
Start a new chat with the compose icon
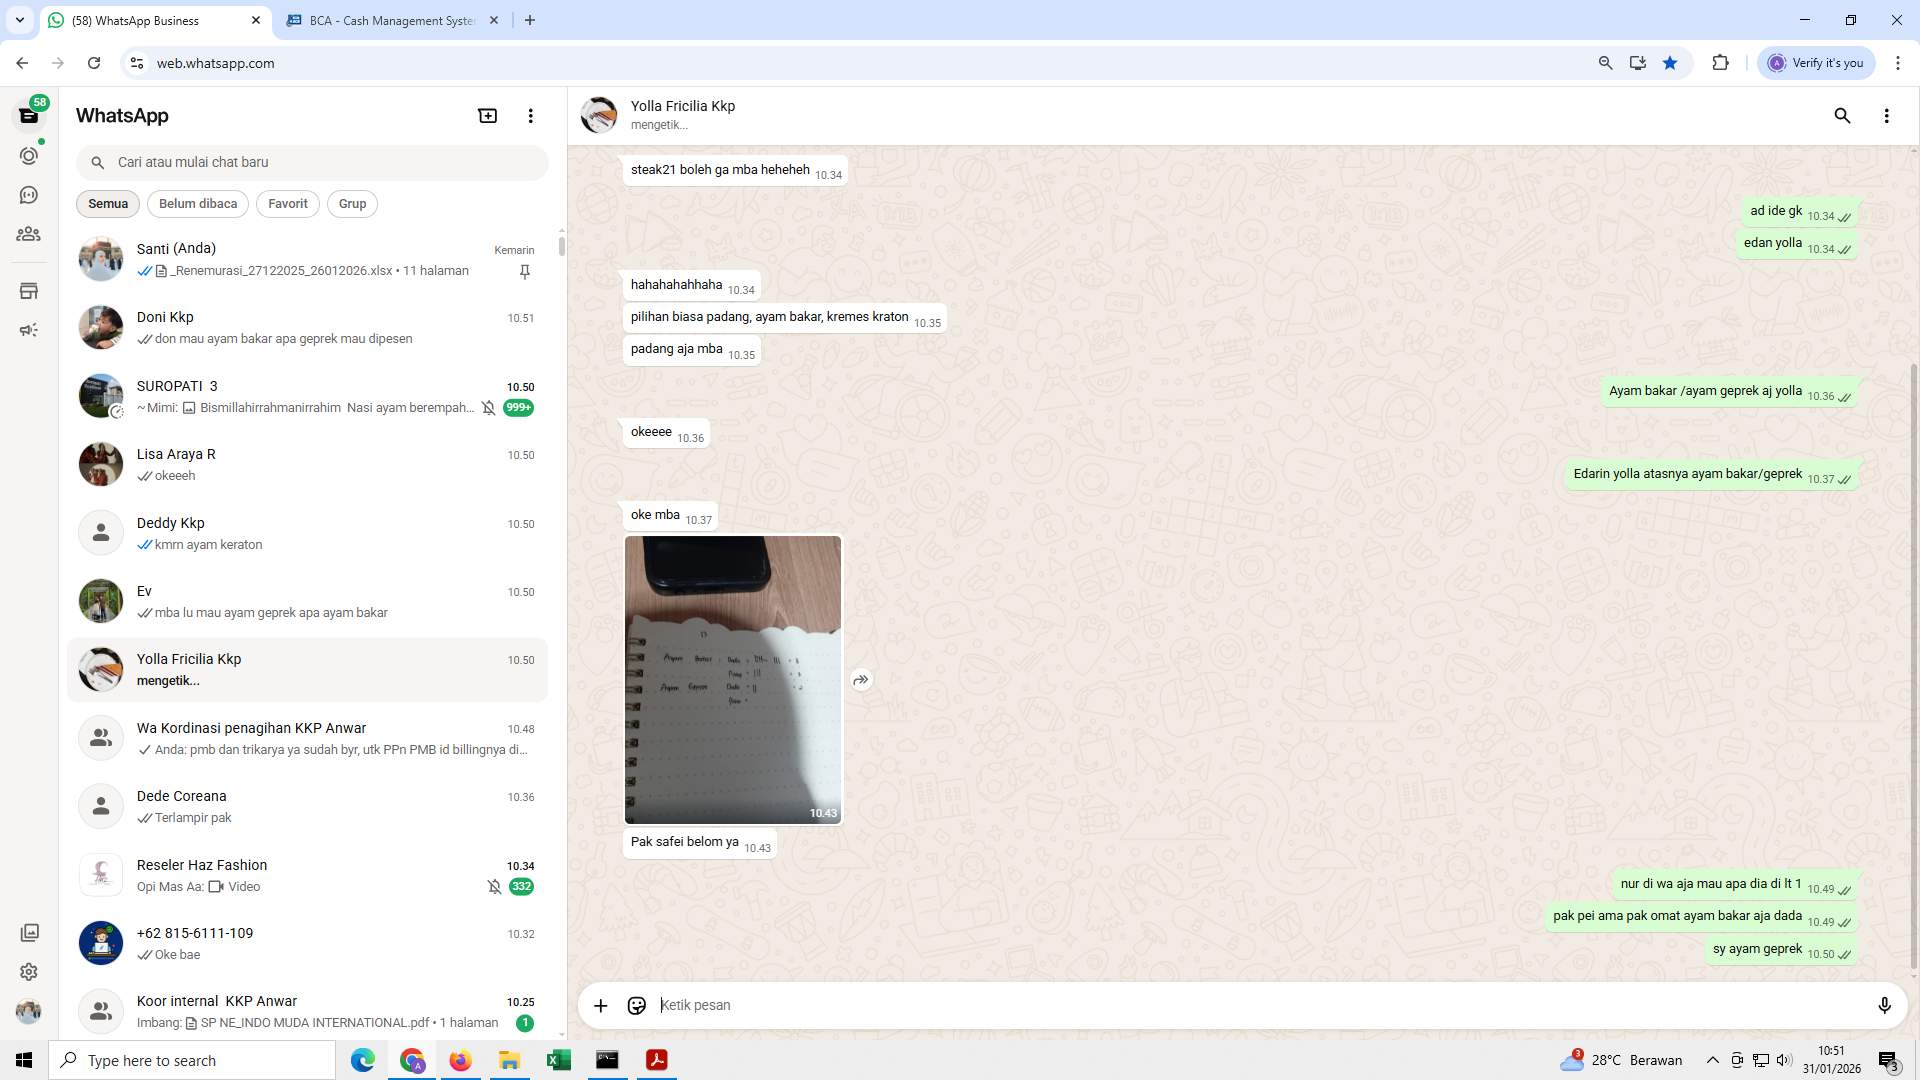(487, 115)
